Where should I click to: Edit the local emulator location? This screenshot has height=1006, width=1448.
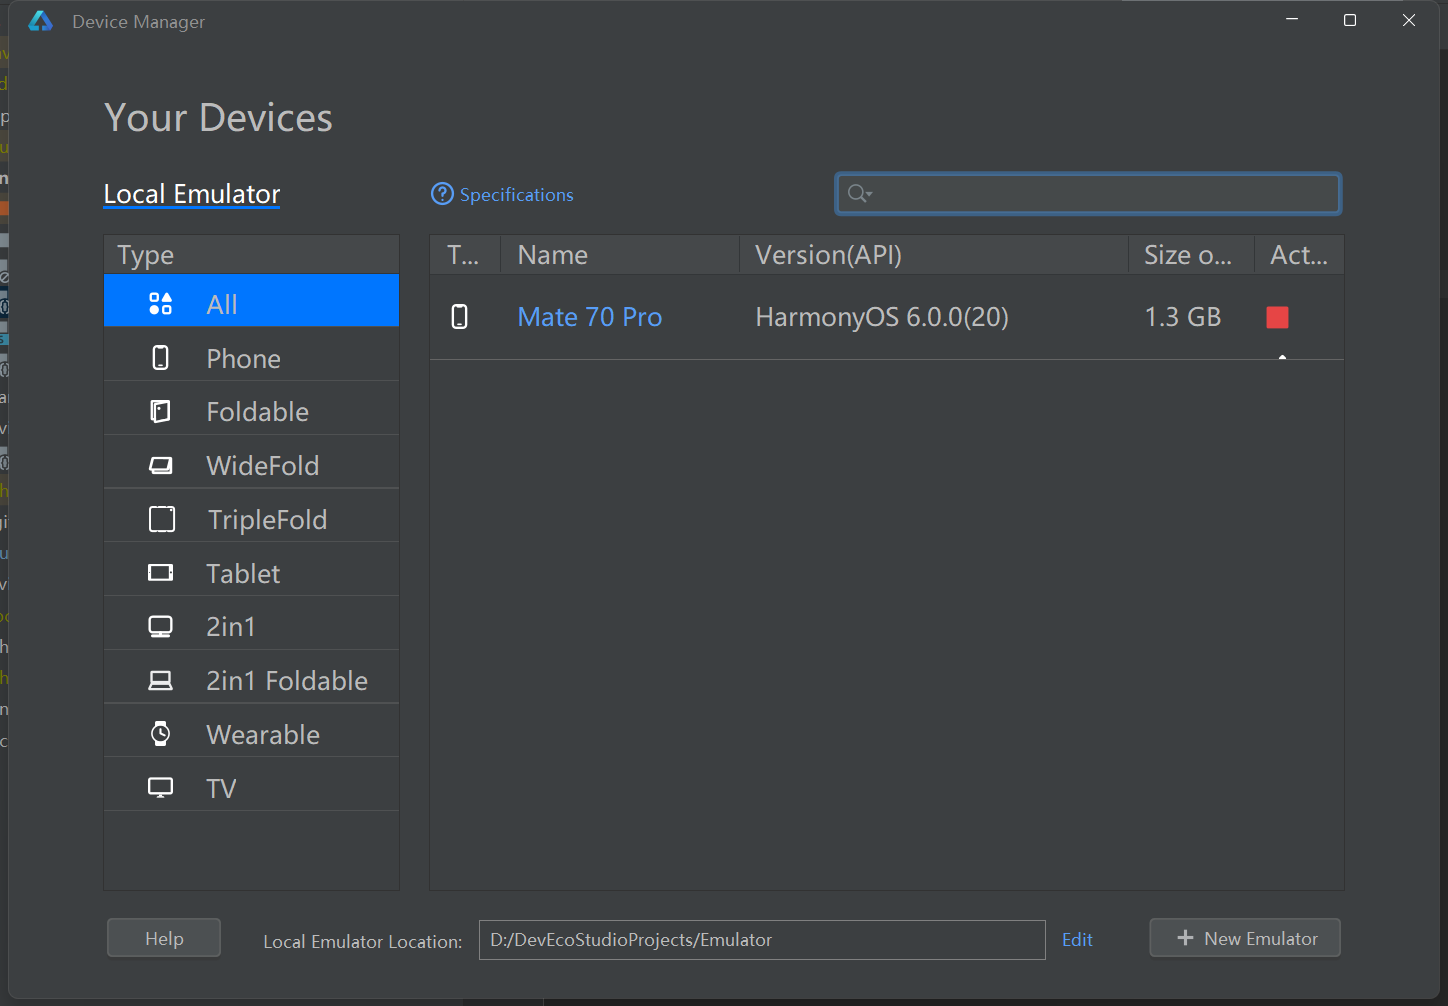[x=1077, y=940]
